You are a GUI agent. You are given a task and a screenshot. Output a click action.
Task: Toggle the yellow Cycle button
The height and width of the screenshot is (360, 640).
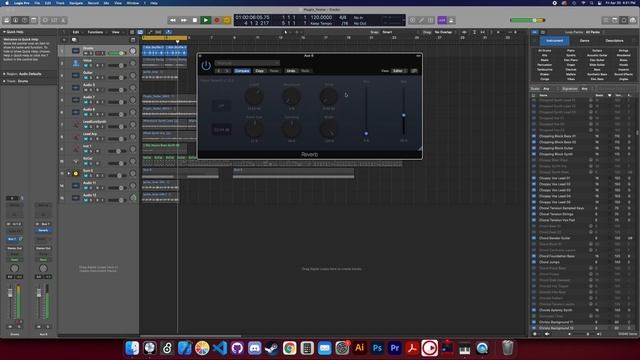227,20
